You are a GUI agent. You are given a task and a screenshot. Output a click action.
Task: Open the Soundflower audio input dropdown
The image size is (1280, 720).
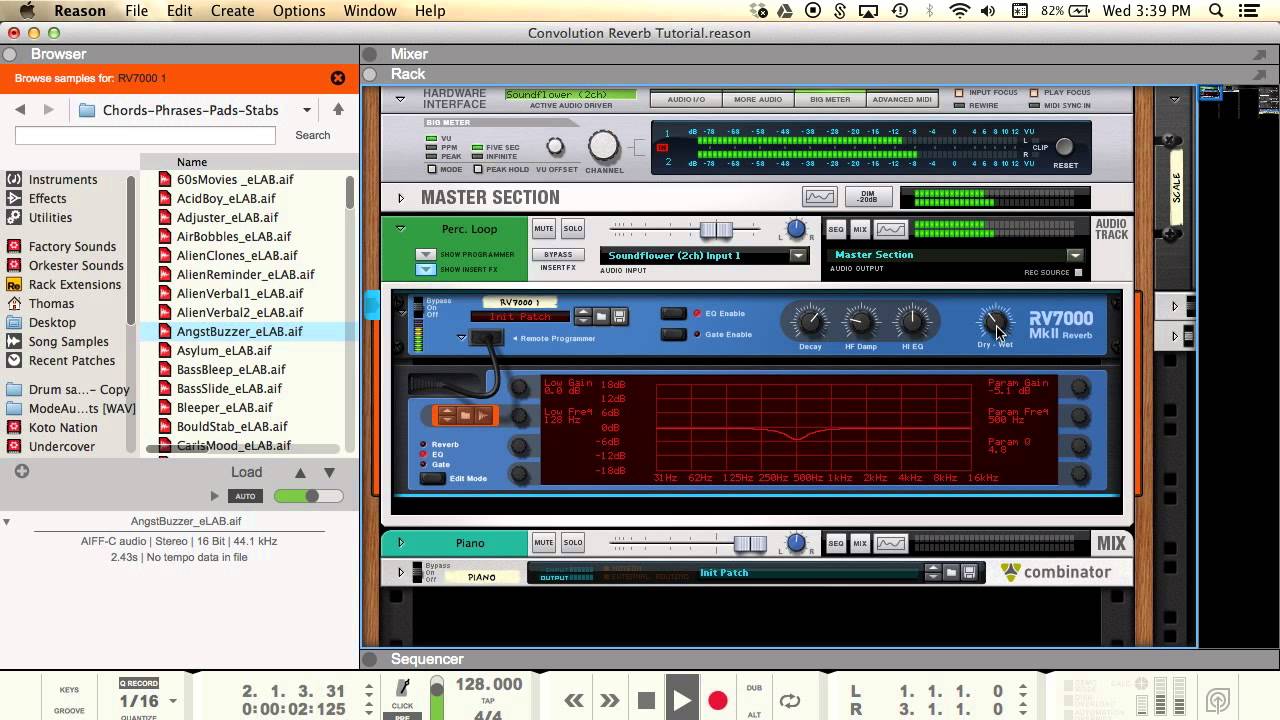pyautogui.click(x=798, y=256)
